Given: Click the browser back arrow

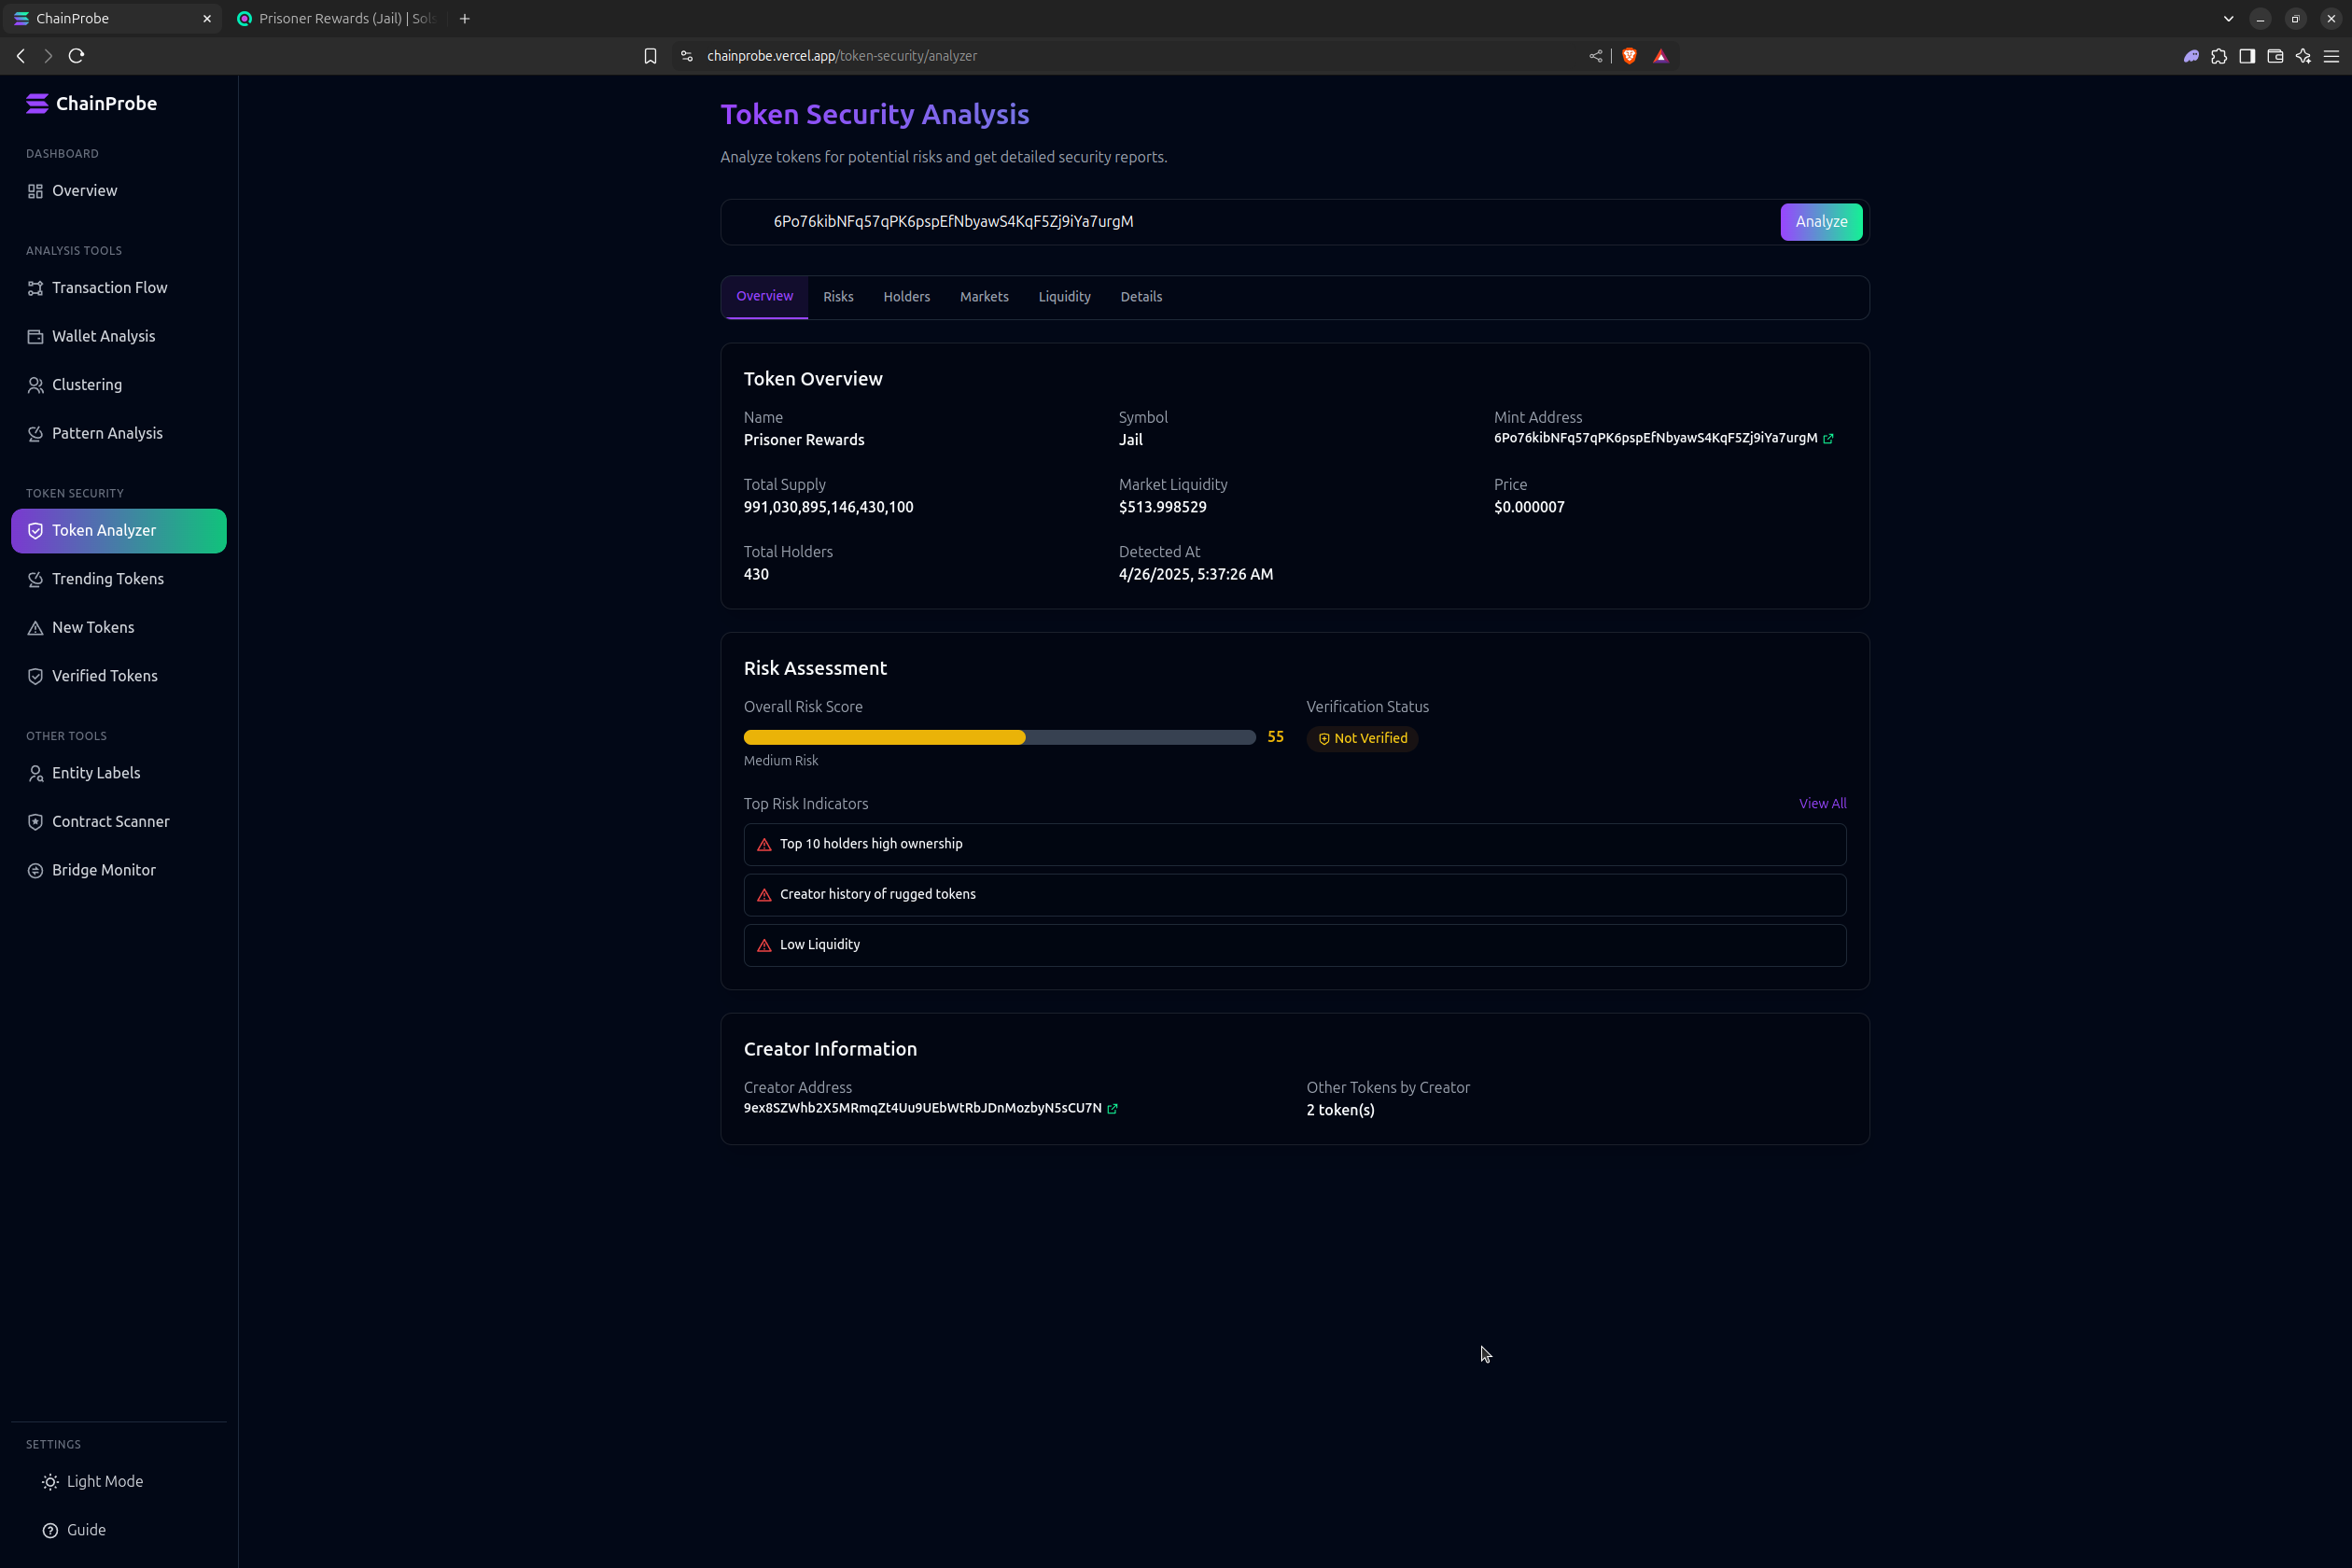Looking at the screenshot, I should tap(21, 56).
